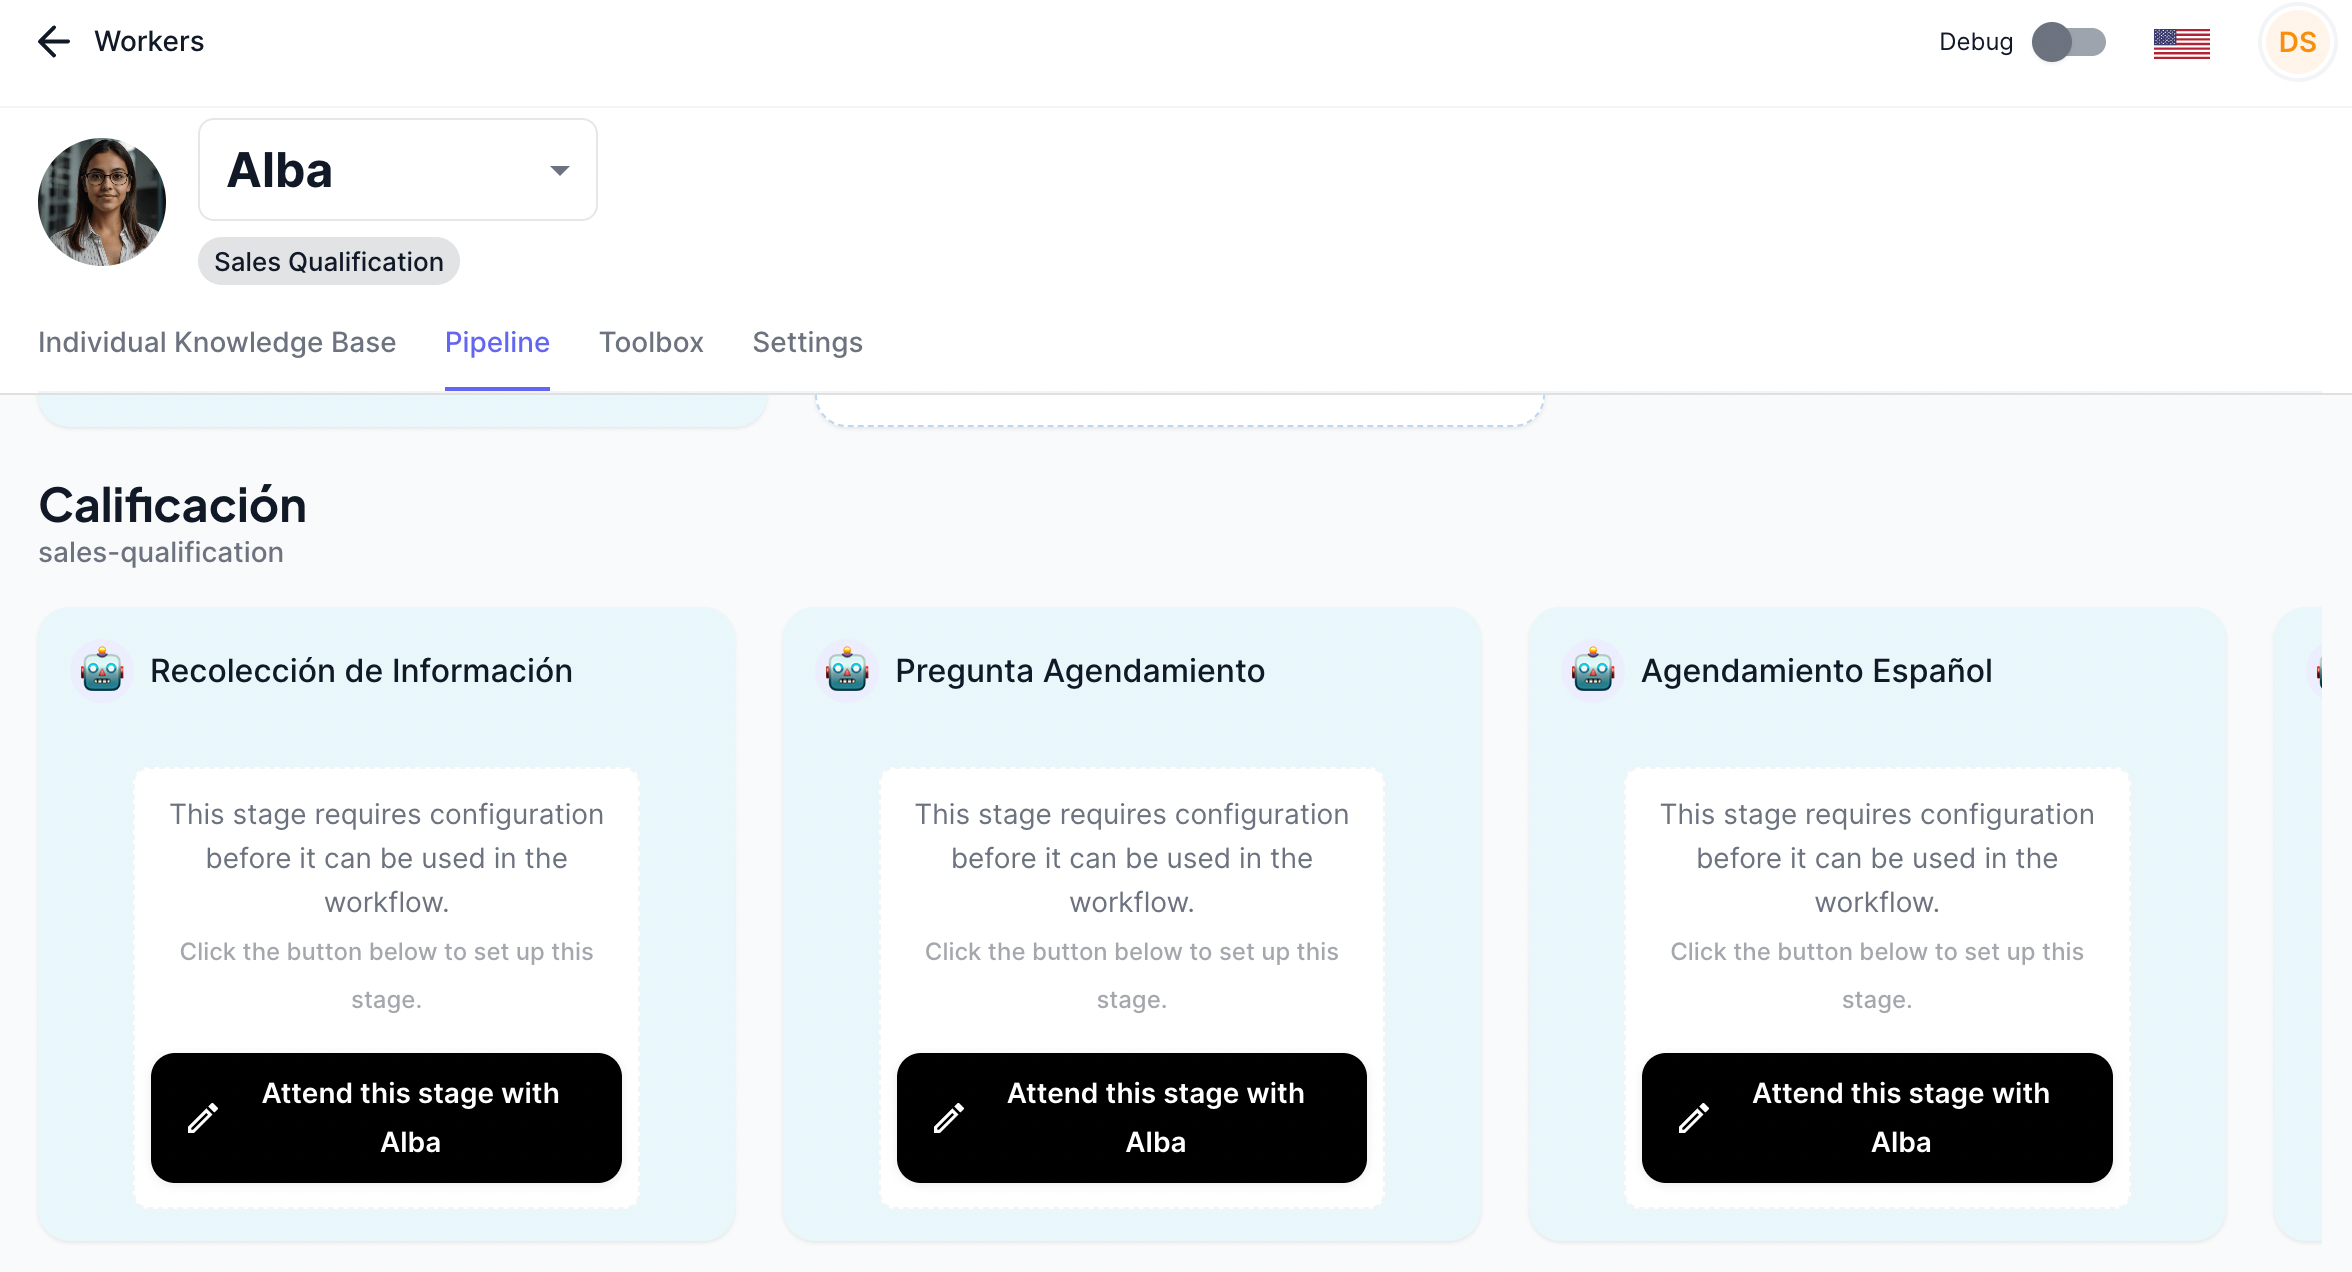Expand the Alba worker dropdown arrow
Screen dimensions: 2352x1272
tap(560, 170)
